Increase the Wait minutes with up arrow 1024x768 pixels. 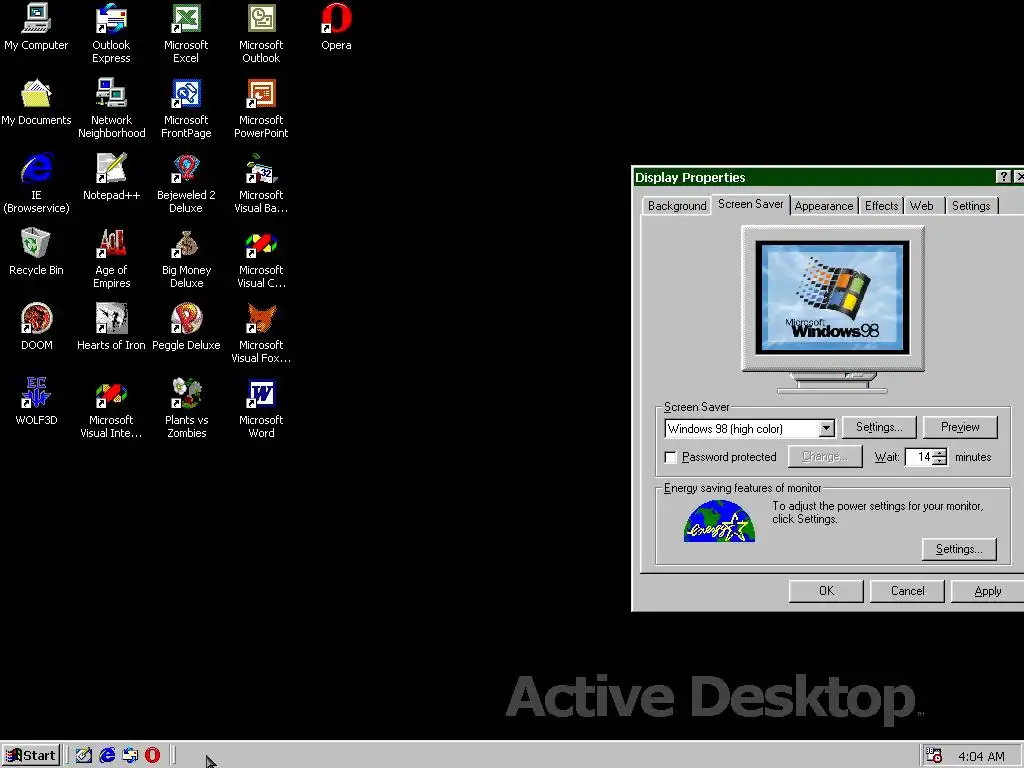point(939,453)
